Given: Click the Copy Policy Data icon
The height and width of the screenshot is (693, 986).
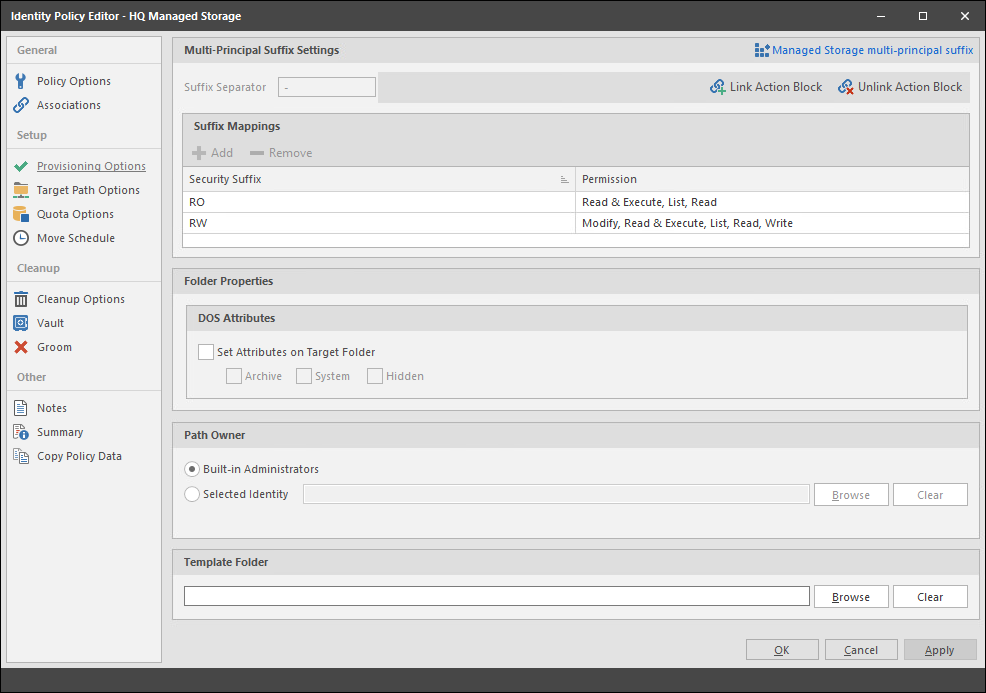Looking at the screenshot, I should 21,456.
